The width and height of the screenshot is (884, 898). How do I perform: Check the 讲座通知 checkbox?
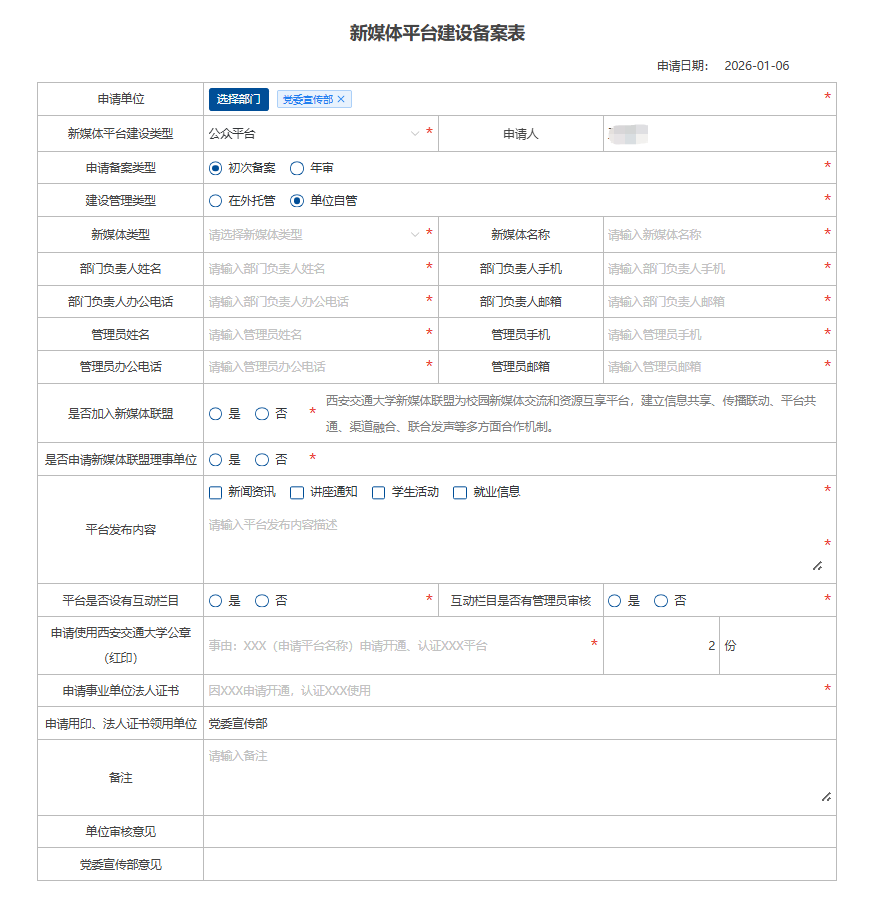point(297,493)
